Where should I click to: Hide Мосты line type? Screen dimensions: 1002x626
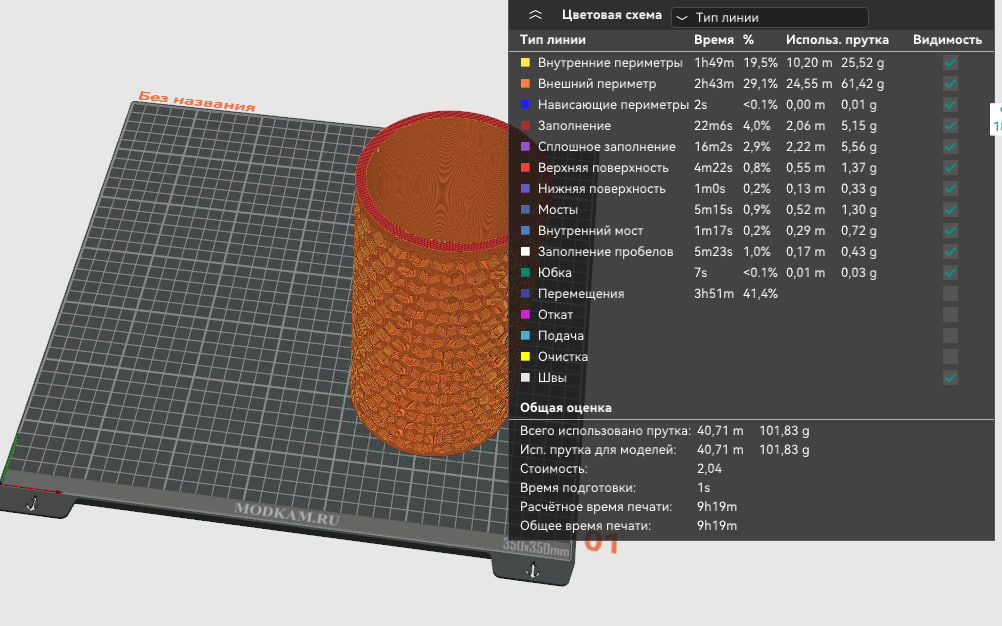(x=950, y=210)
